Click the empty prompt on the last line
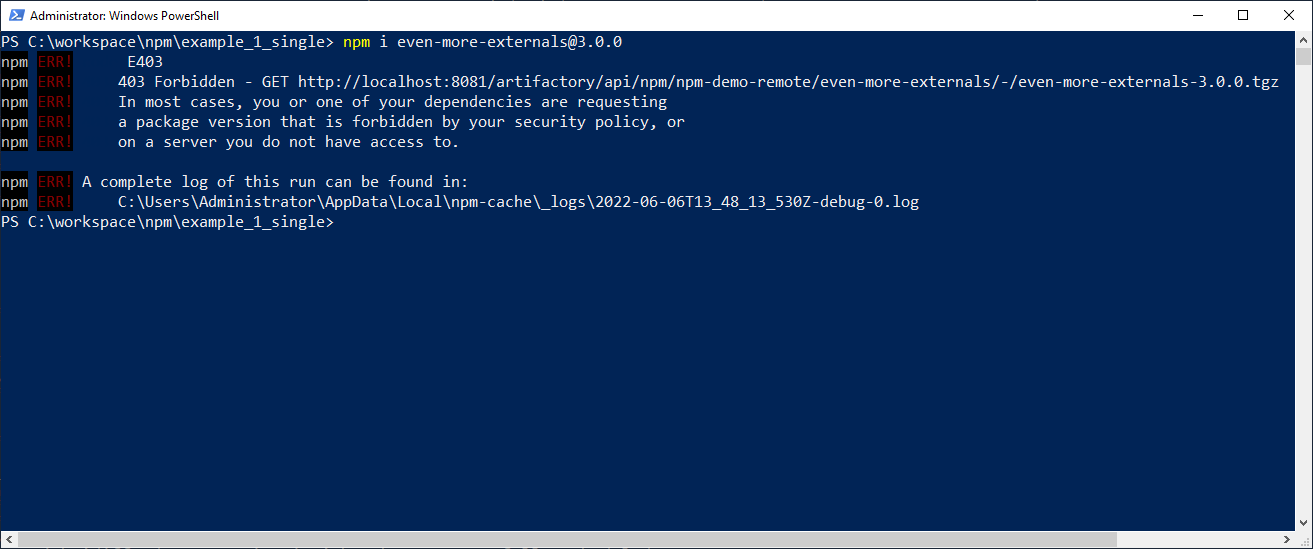Screen dimensions: 1313x549 [343, 222]
